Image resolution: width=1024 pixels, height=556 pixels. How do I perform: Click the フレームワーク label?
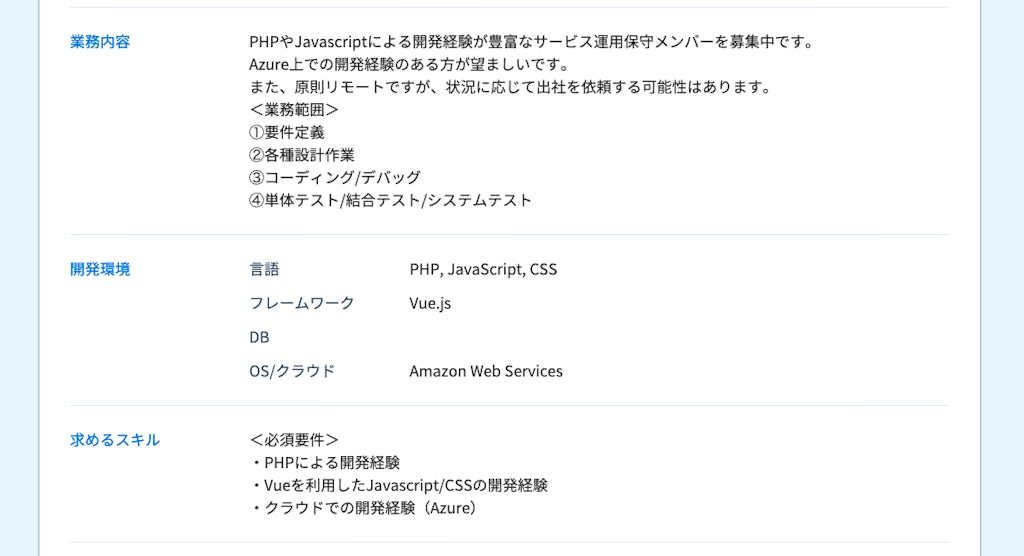[302, 303]
